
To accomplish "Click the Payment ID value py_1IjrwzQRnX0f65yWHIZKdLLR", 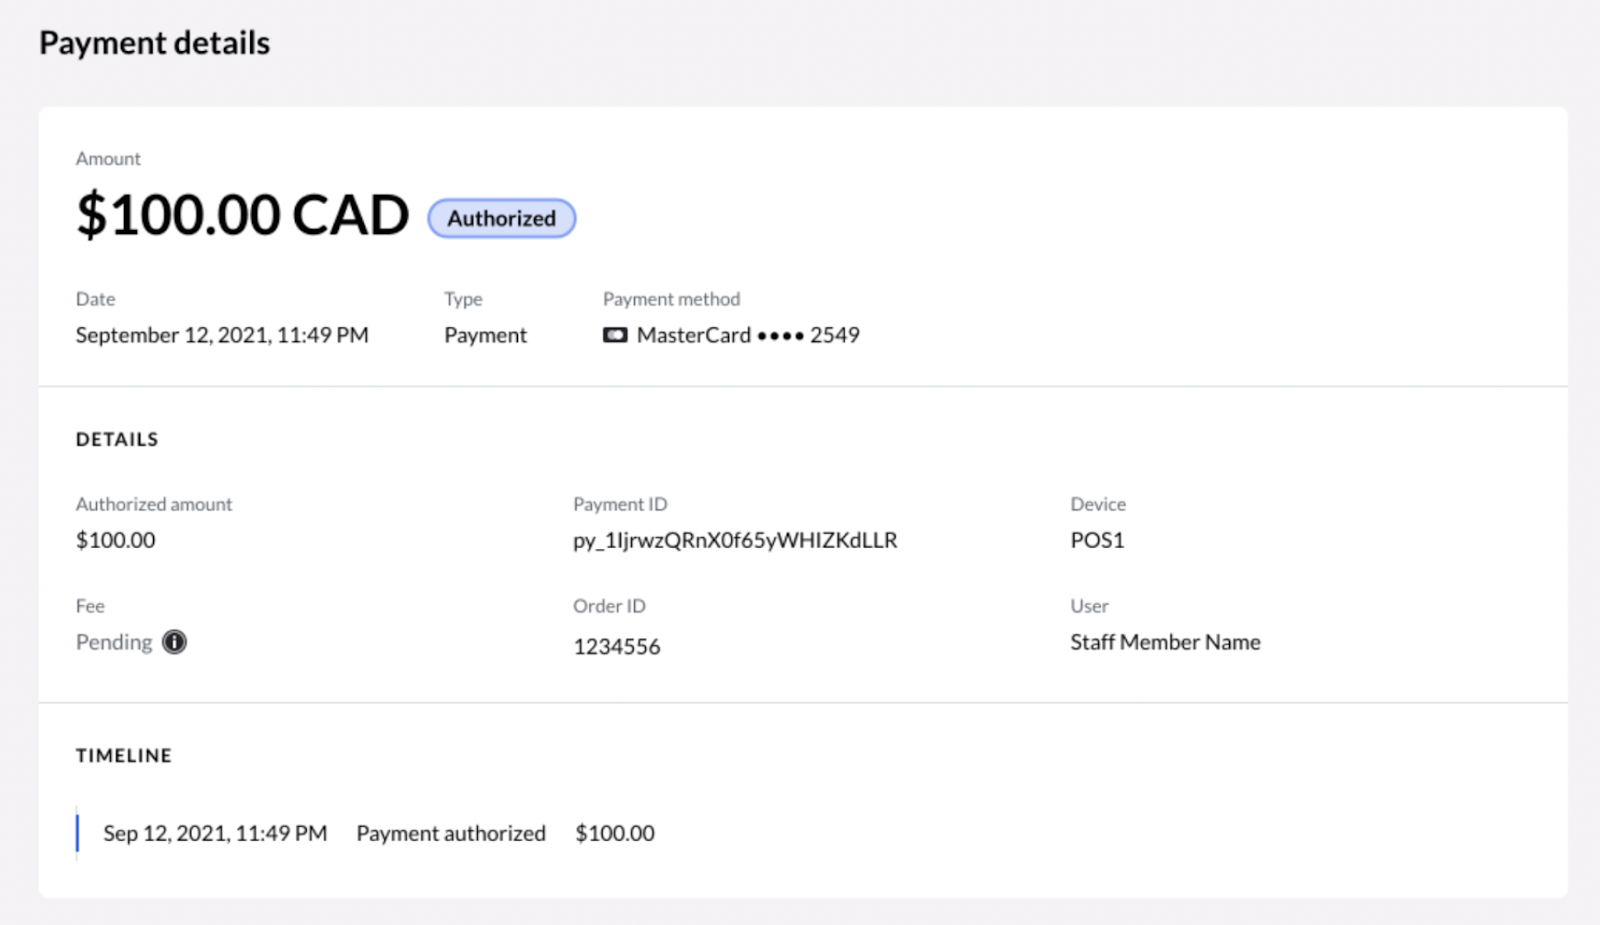I will pyautogui.click(x=735, y=540).
